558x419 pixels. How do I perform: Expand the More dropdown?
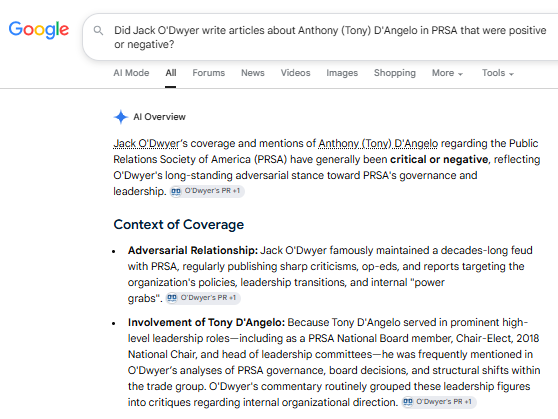point(447,73)
